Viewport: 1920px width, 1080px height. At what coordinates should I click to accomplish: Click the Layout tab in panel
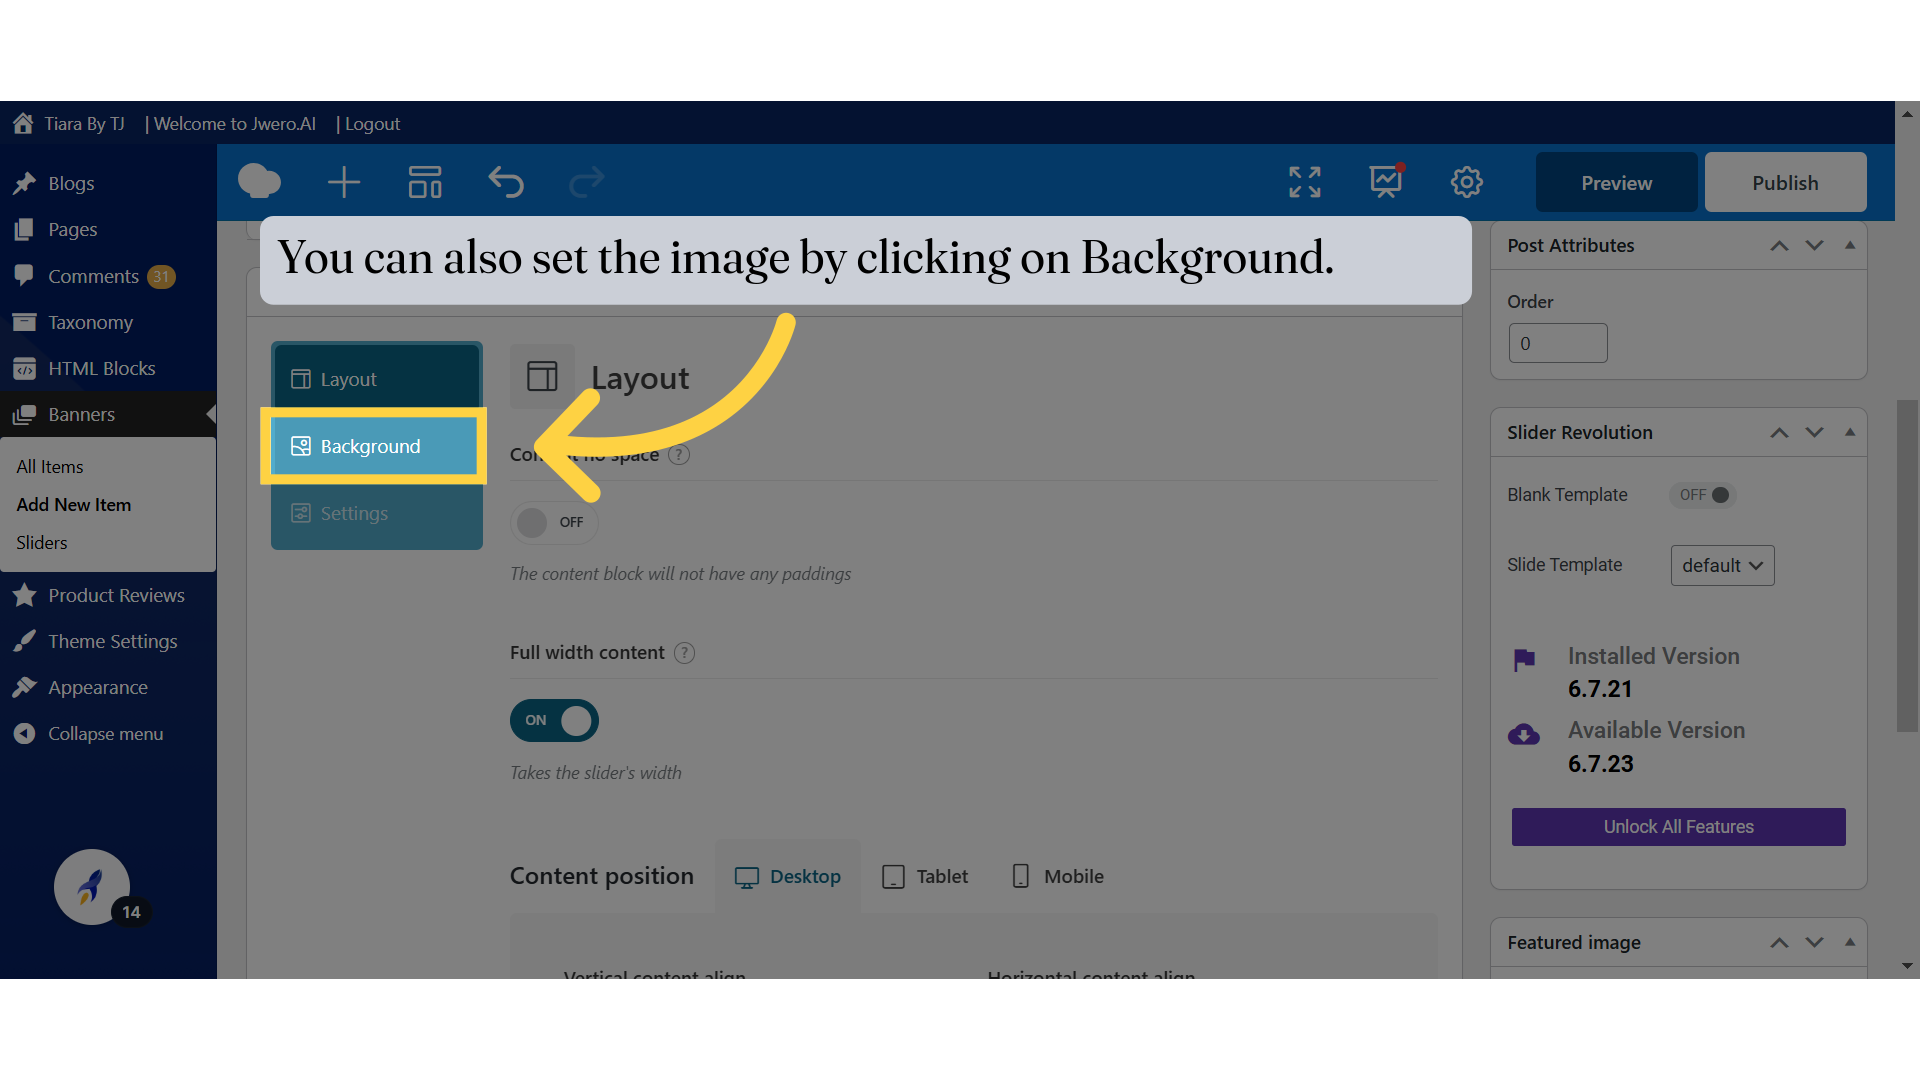click(376, 378)
